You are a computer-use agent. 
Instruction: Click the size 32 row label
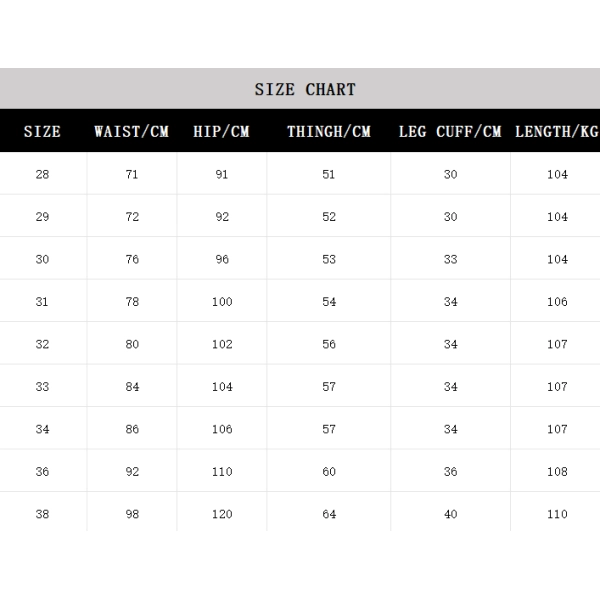coord(42,344)
